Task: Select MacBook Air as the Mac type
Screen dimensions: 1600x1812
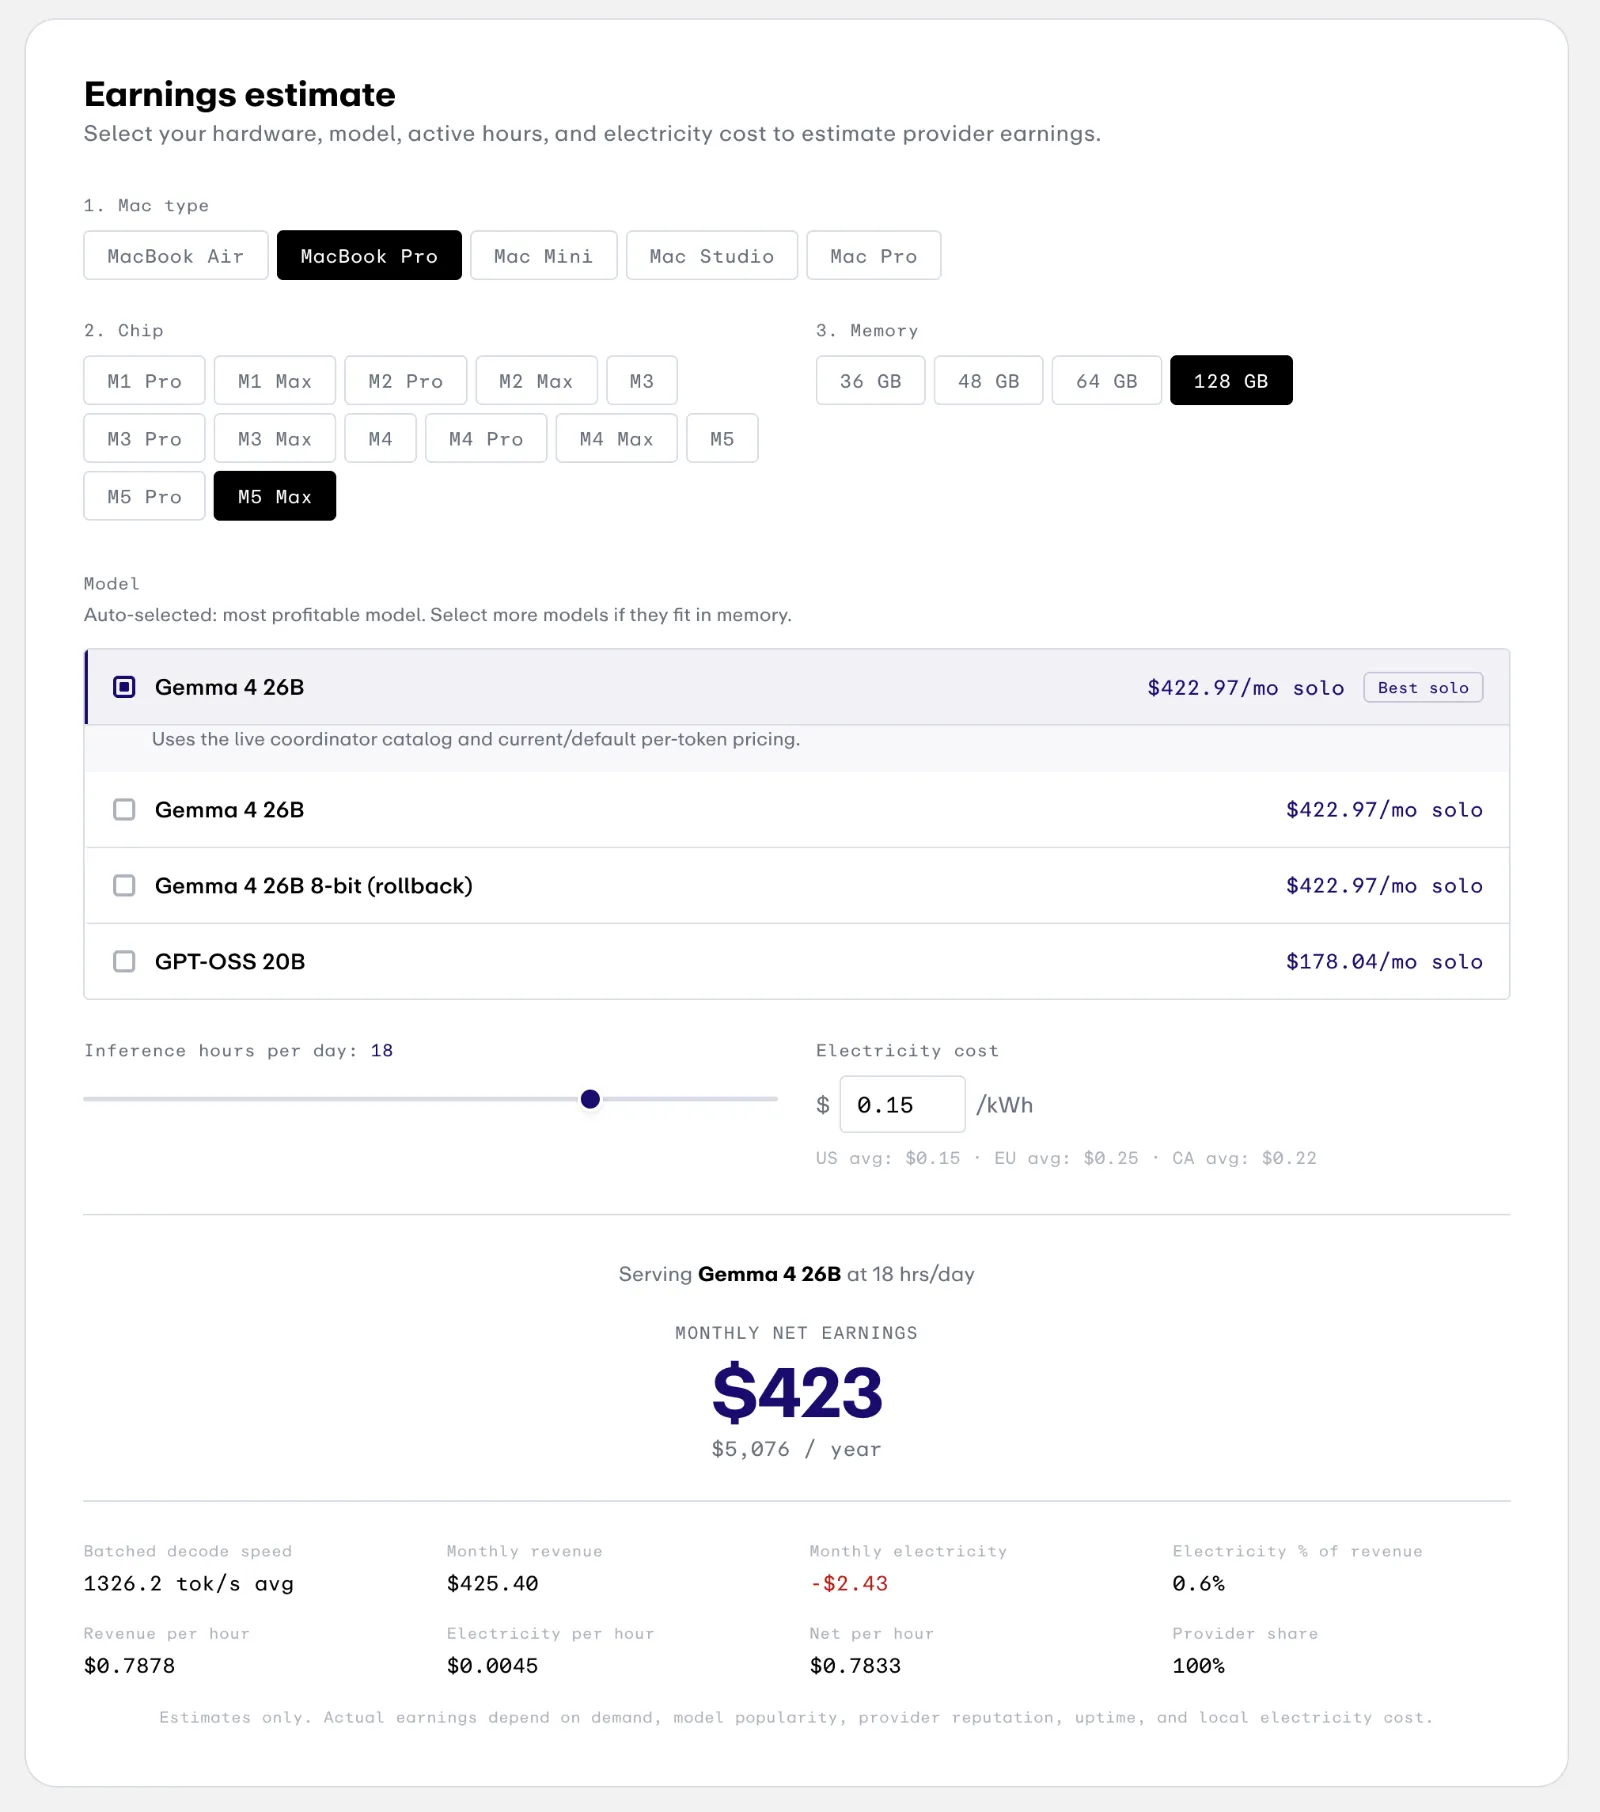Action: coord(176,256)
